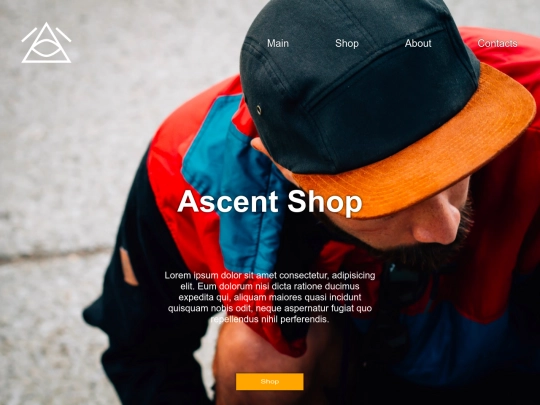Open the Main navigation link

(278, 43)
